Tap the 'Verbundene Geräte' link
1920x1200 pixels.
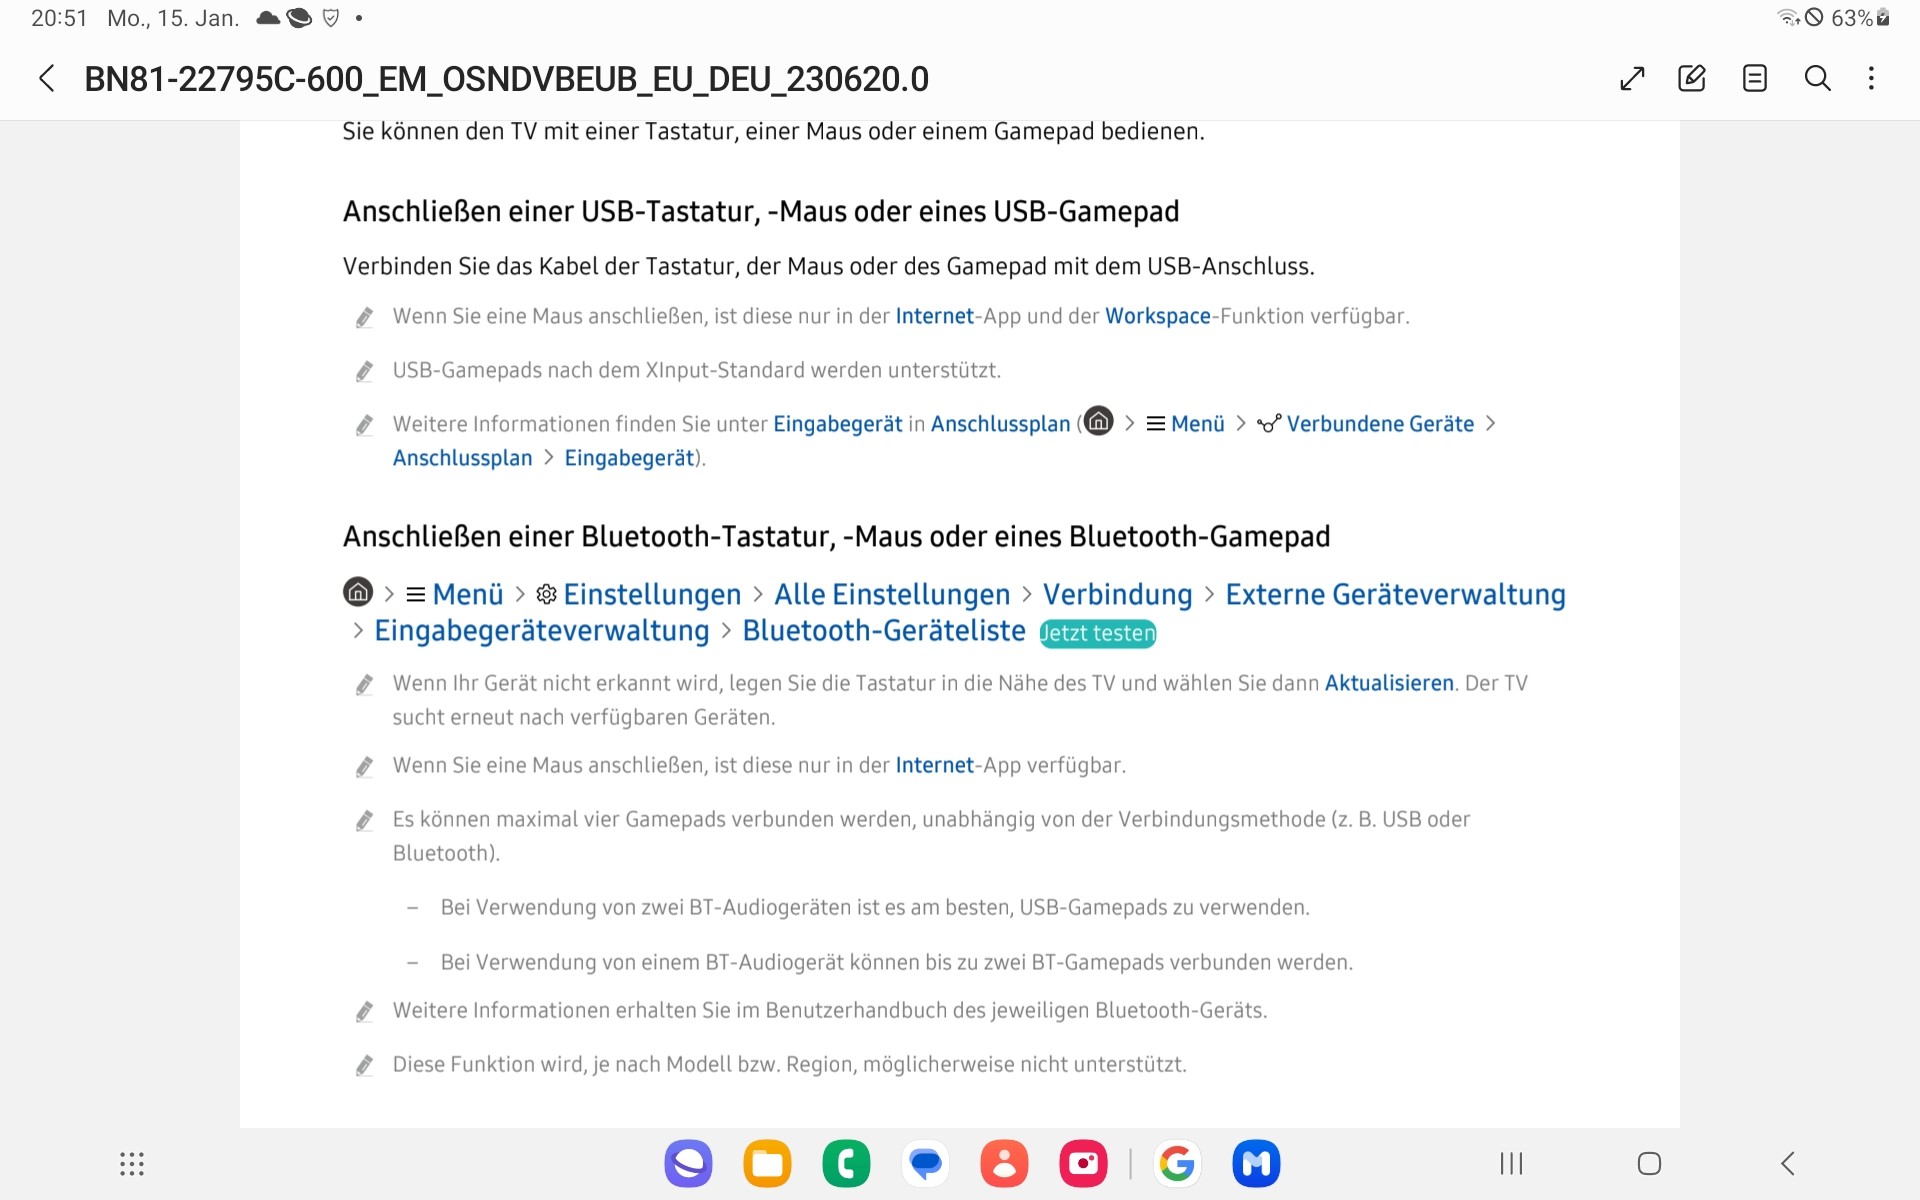point(1379,424)
